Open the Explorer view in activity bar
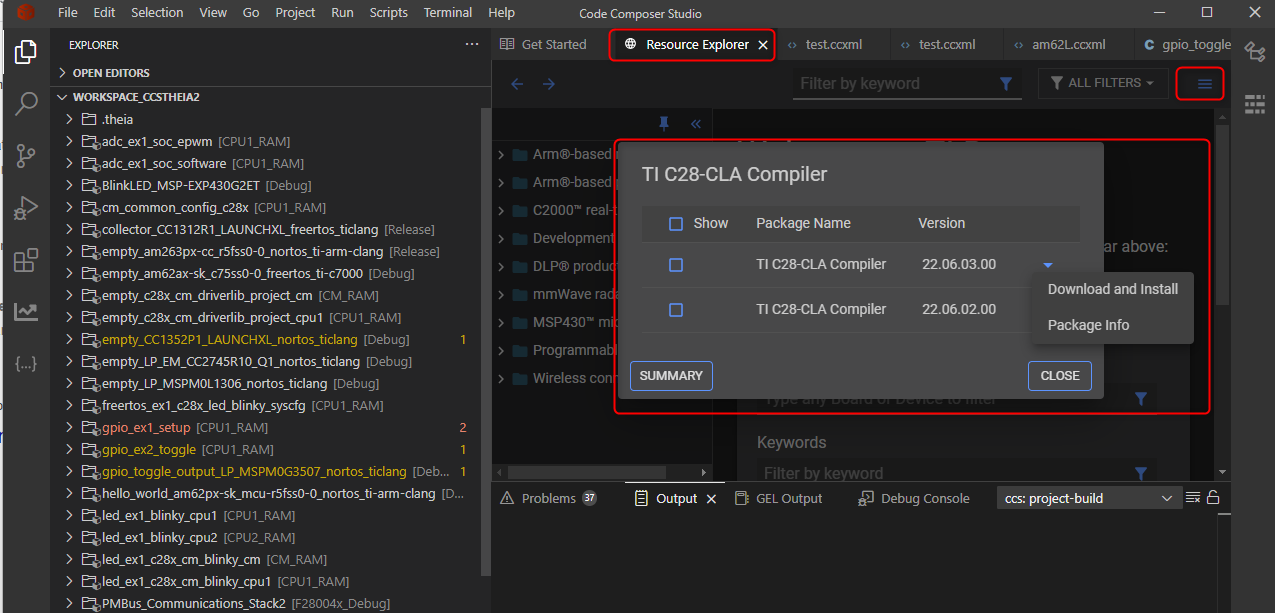The image size is (1275, 613). pos(26,52)
